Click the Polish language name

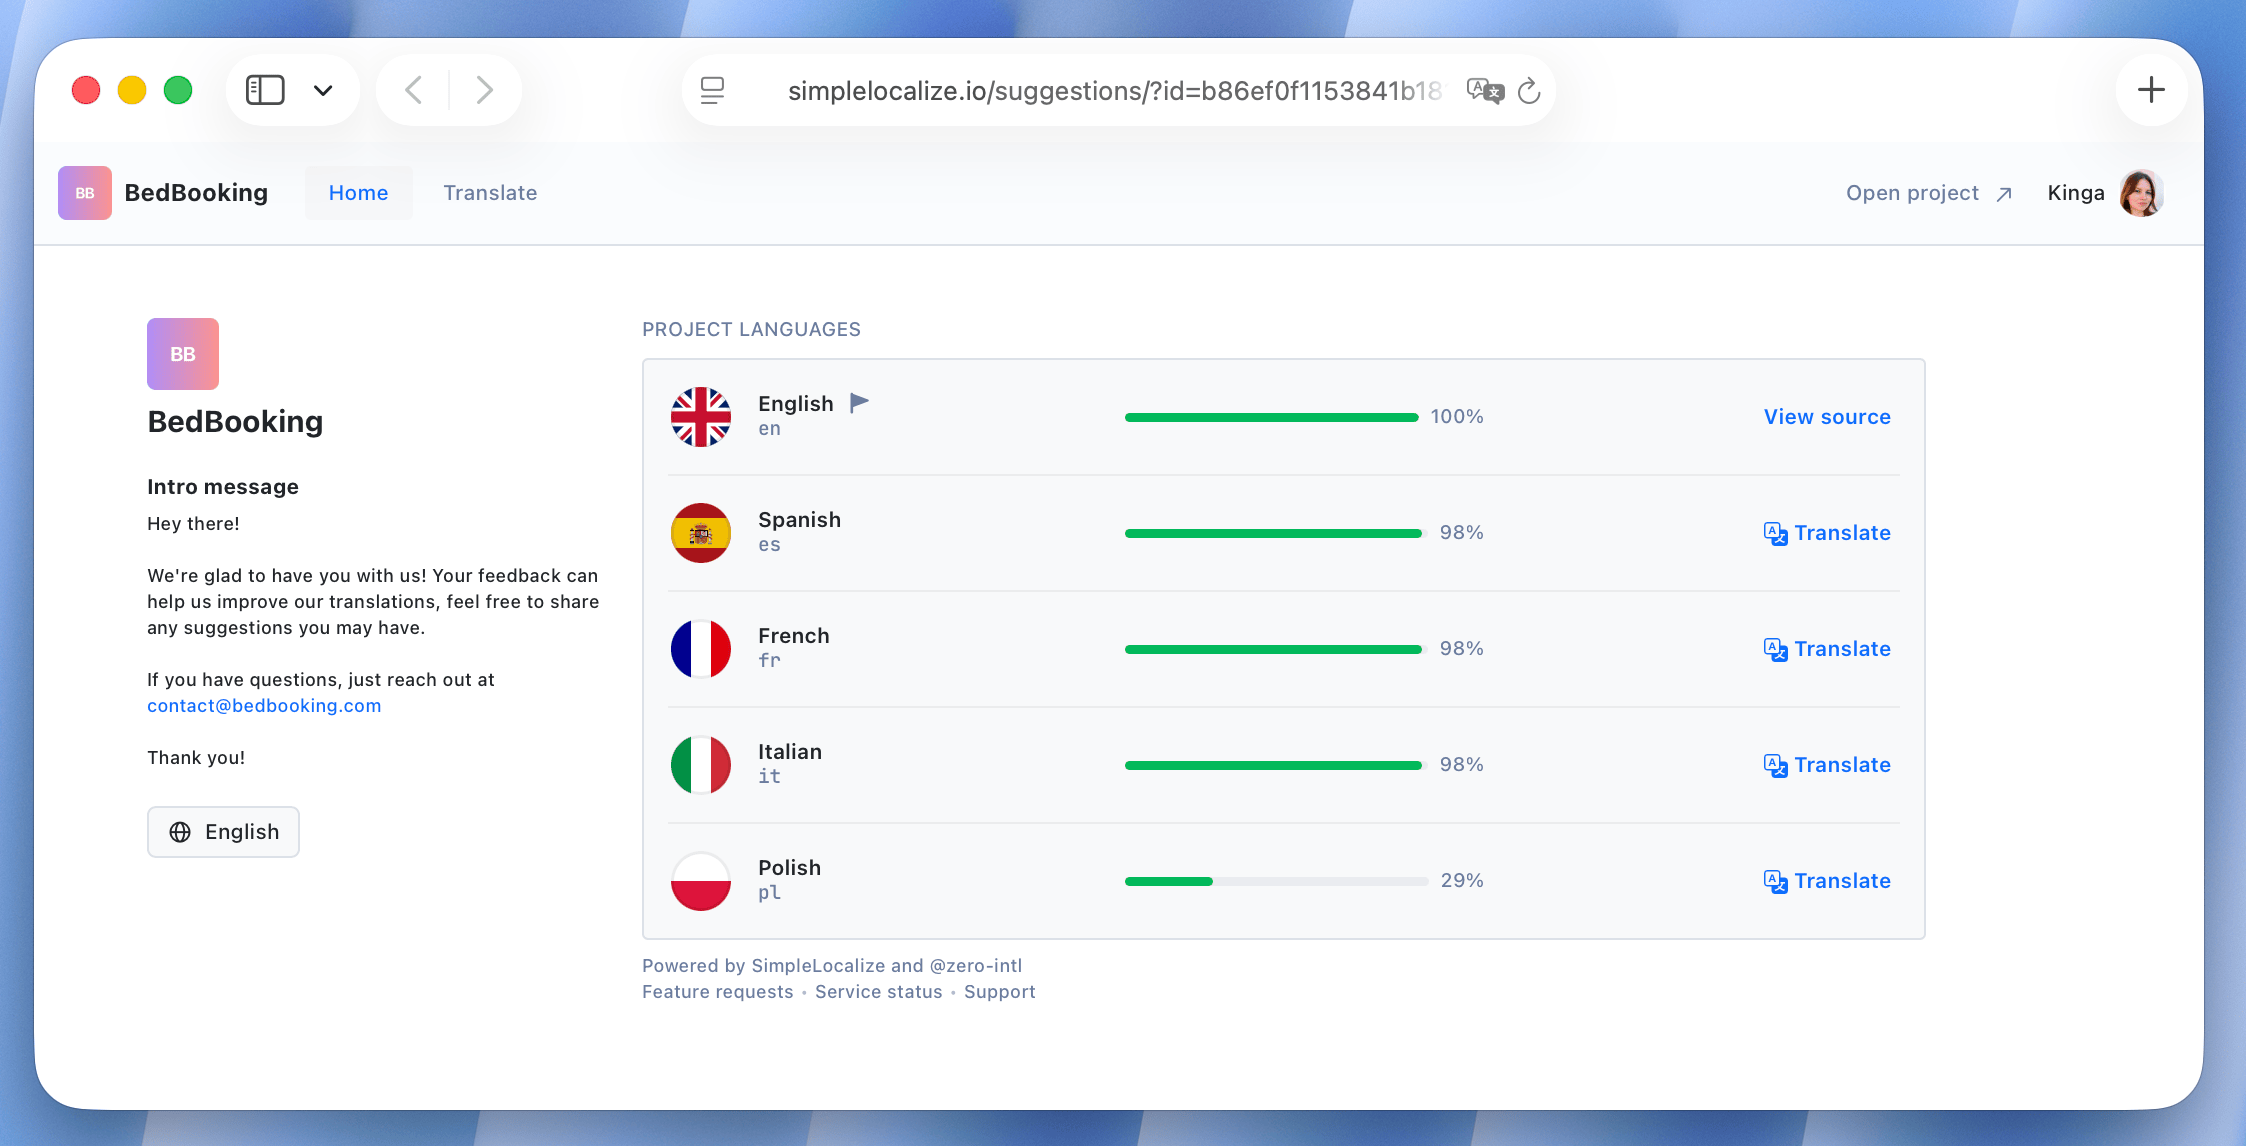789,868
